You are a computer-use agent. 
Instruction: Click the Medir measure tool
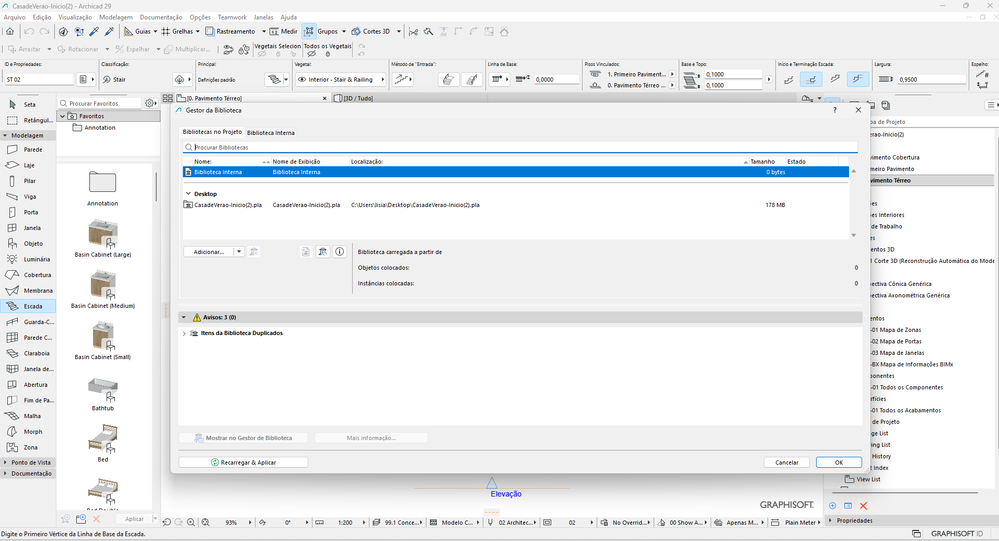point(284,31)
